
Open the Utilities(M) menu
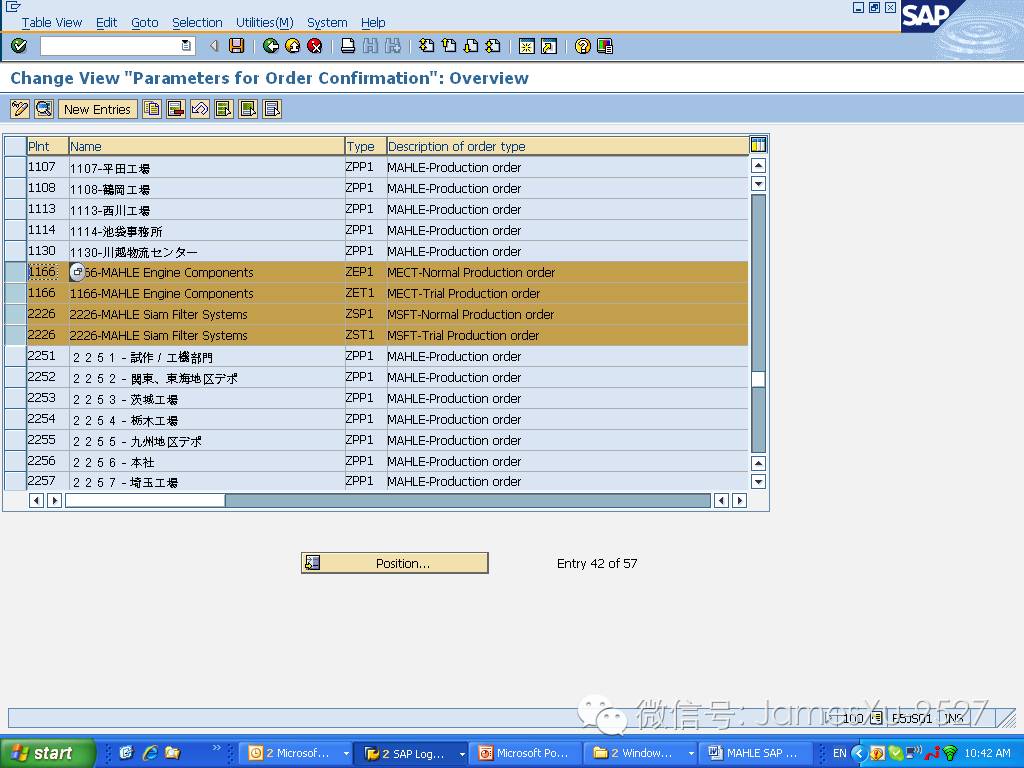pos(264,23)
